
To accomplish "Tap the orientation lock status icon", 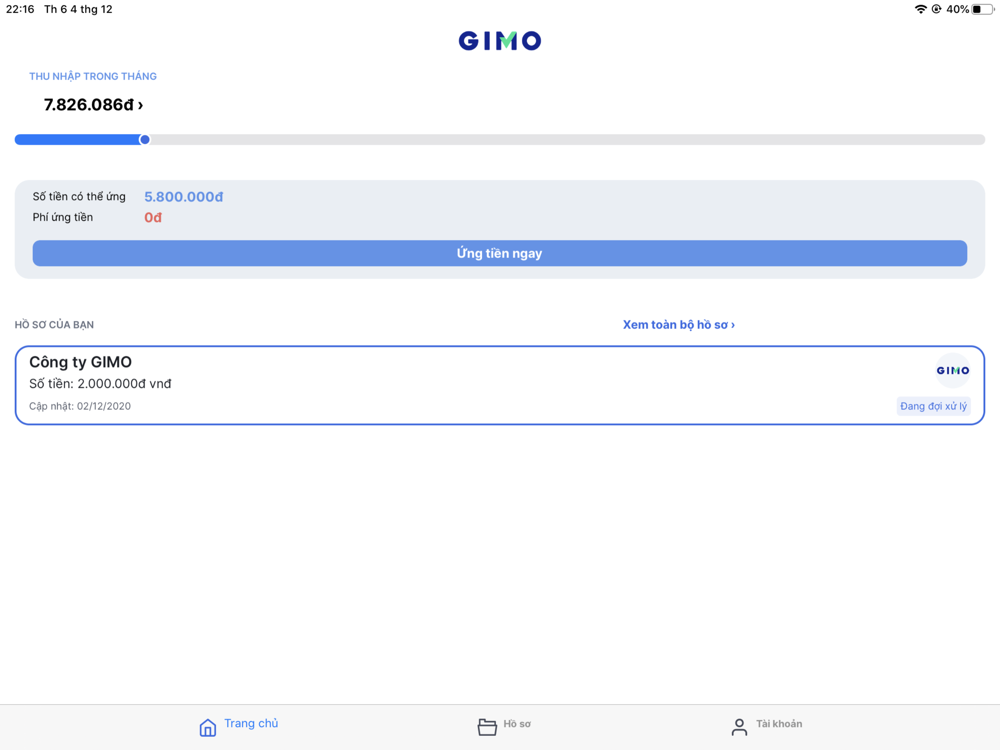I will [x=936, y=9].
